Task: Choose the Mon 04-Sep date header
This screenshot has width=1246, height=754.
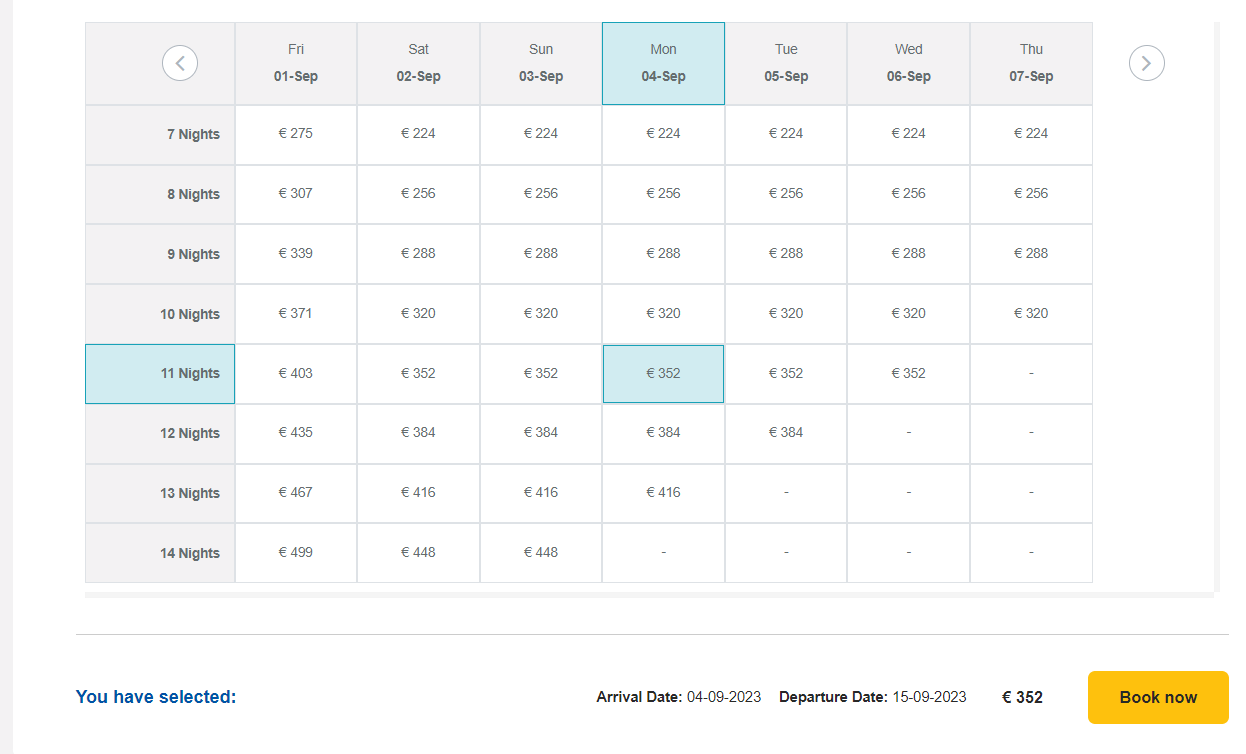Action: [663, 63]
